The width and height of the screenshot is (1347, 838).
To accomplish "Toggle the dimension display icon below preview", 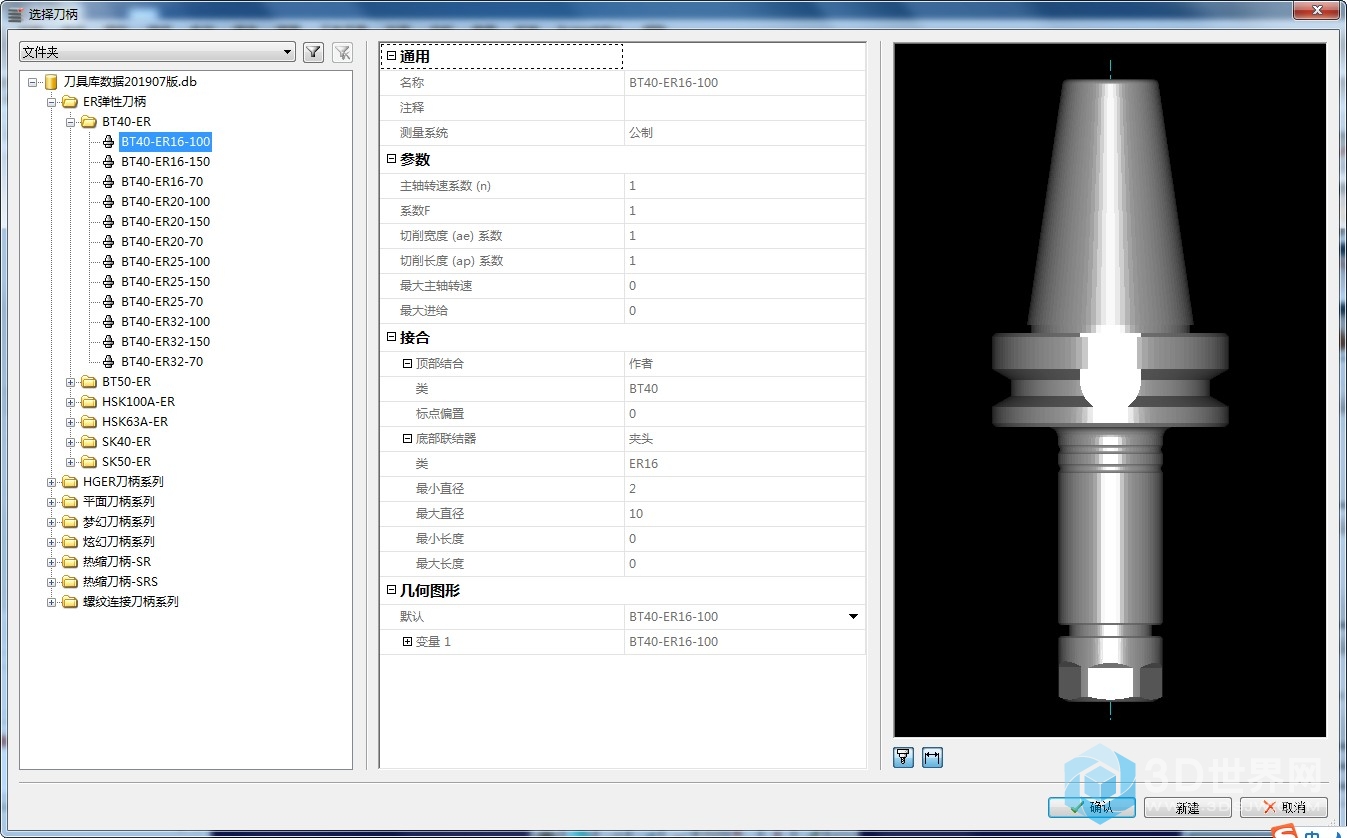I will tap(932, 758).
